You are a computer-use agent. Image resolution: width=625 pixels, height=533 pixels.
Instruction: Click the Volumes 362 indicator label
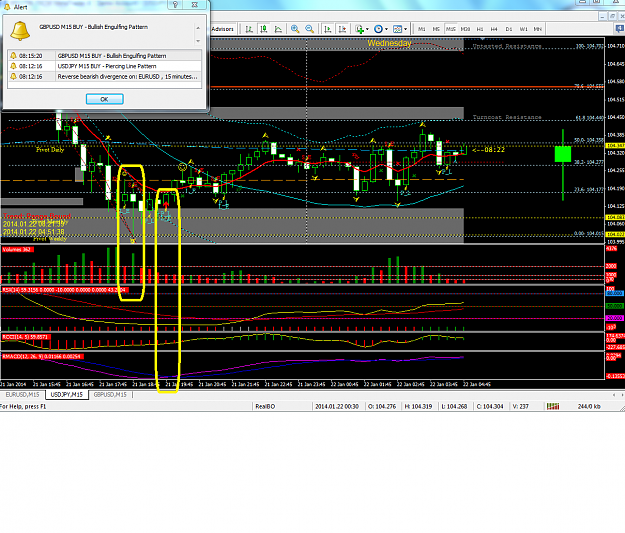pos(17,250)
